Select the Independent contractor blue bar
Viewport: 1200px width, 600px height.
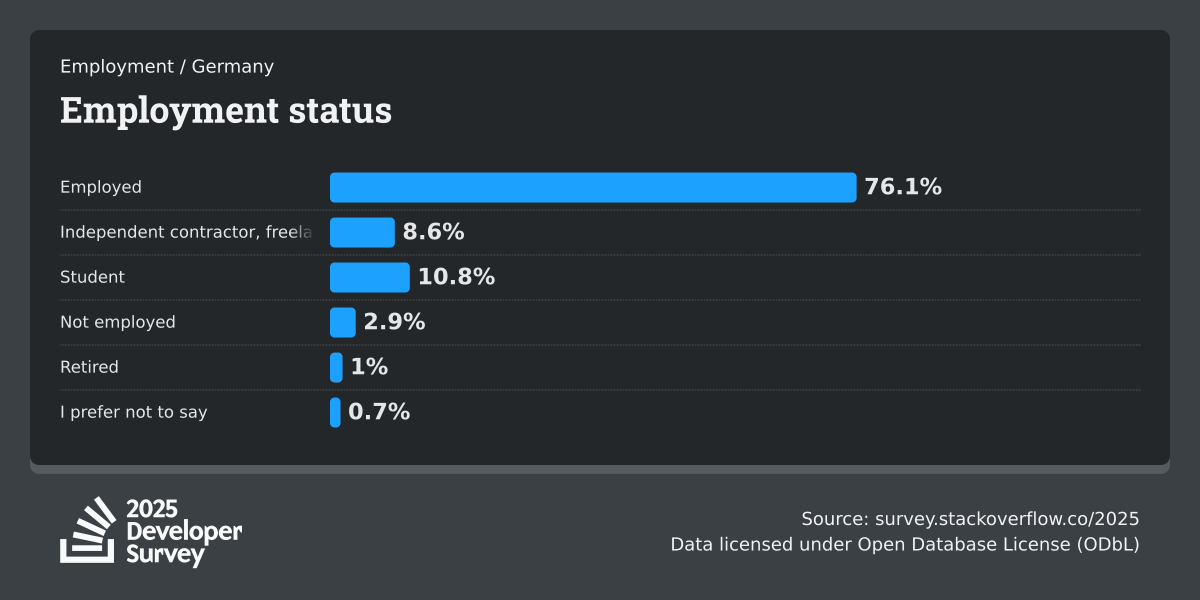pyautogui.click(x=362, y=233)
